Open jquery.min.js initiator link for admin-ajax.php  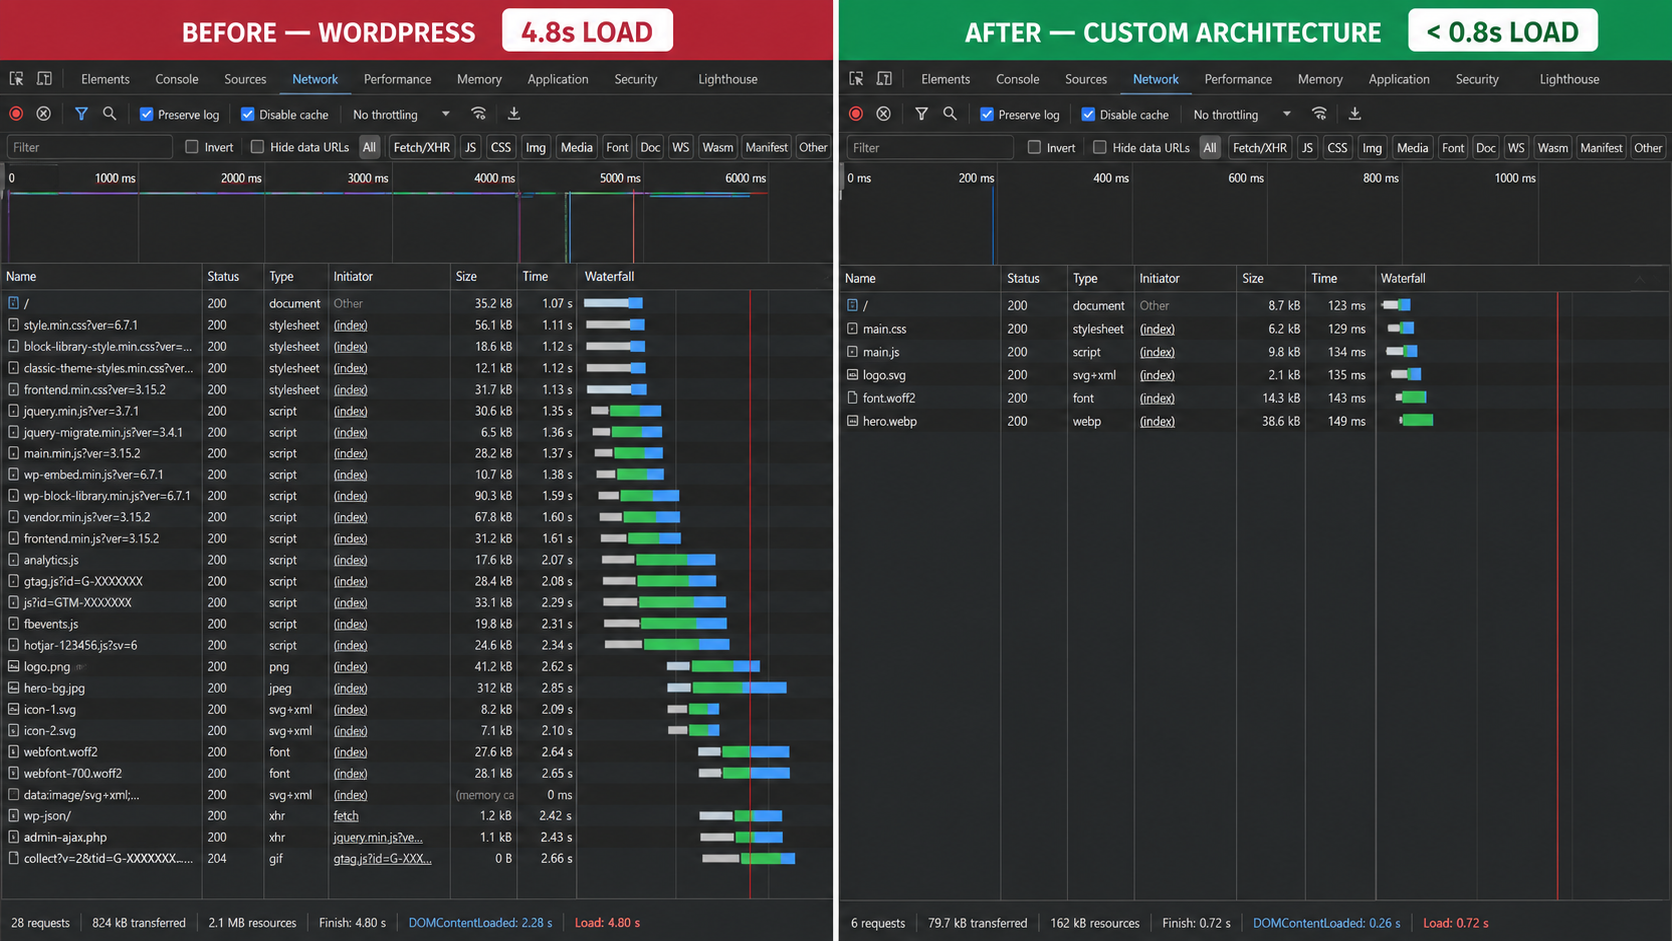378,837
